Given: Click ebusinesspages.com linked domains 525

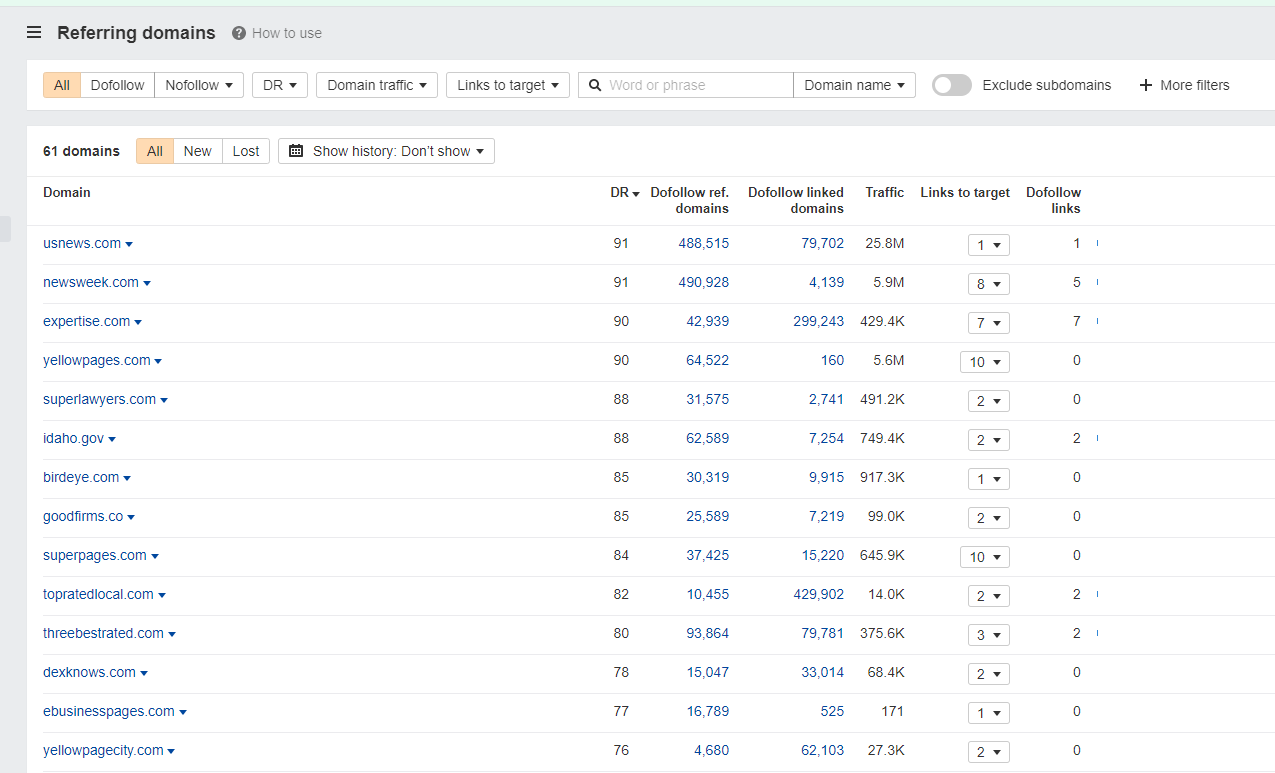Looking at the screenshot, I should [x=832, y=711].
